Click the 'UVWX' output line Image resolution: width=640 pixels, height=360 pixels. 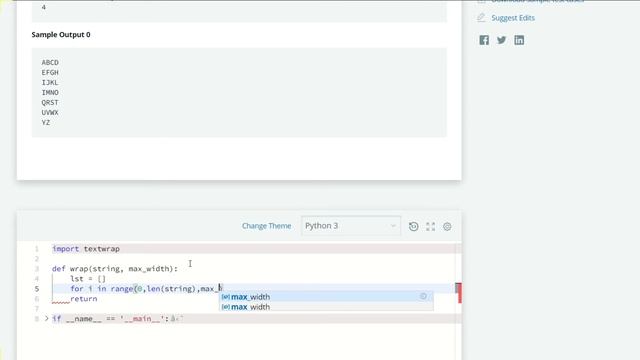(50, 113)
